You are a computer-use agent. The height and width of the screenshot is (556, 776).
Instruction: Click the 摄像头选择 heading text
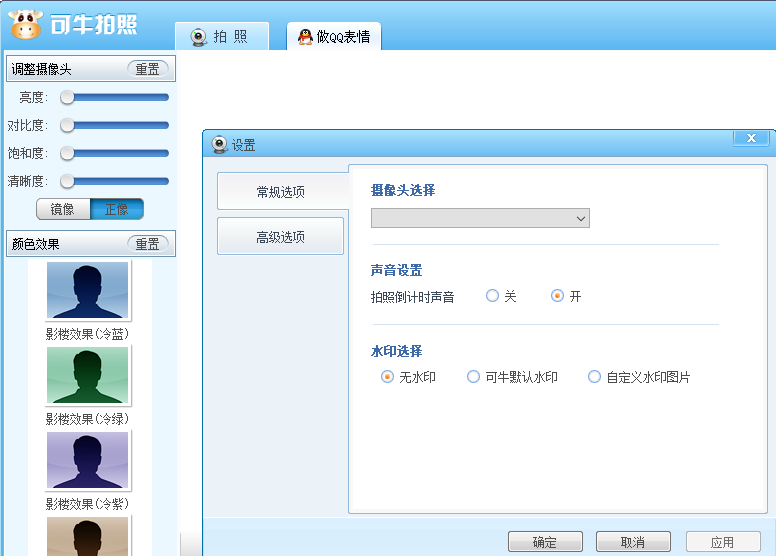pyautogui.click(x=403, y=190)
